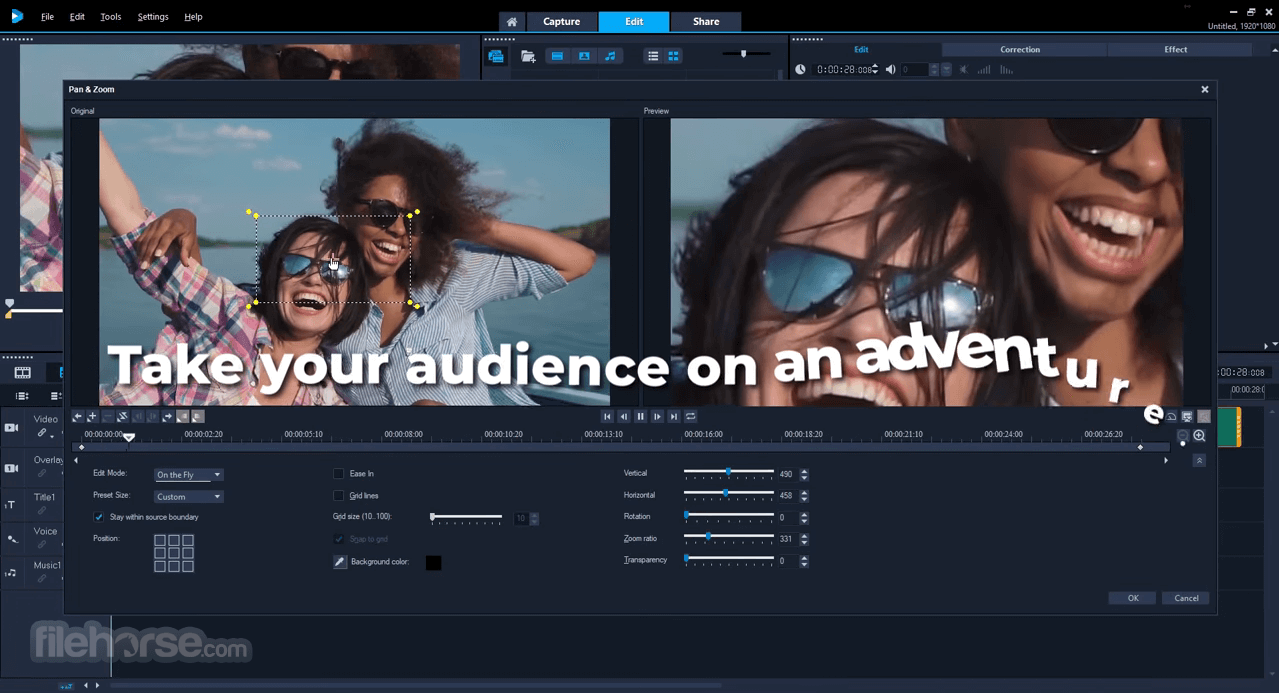Click the duration timecode spinner arrows

[x=876, y=70]
